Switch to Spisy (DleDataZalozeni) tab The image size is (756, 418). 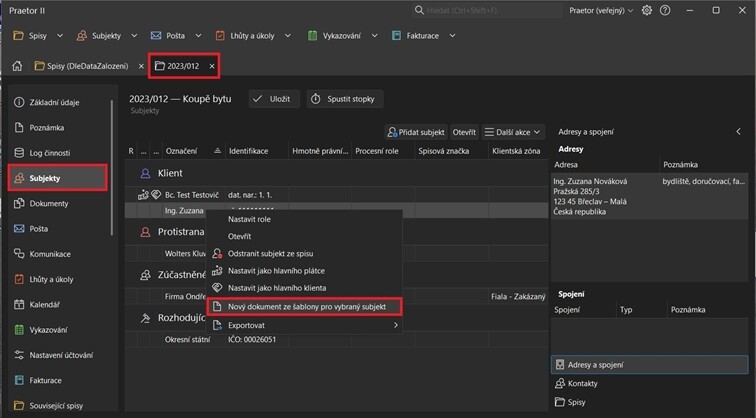87,66
